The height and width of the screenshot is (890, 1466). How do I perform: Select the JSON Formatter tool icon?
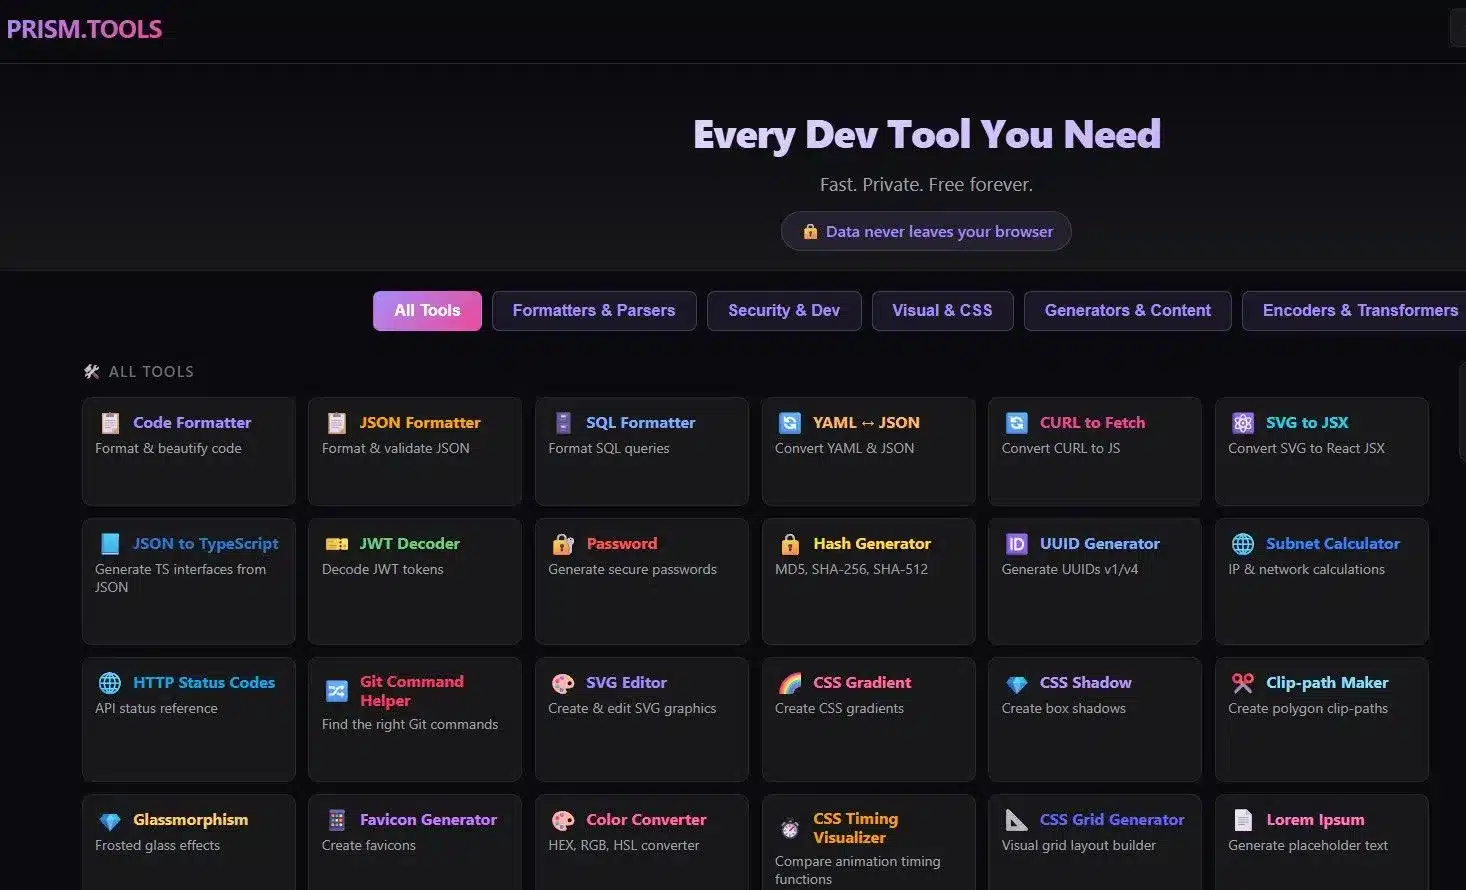point(336,421)
